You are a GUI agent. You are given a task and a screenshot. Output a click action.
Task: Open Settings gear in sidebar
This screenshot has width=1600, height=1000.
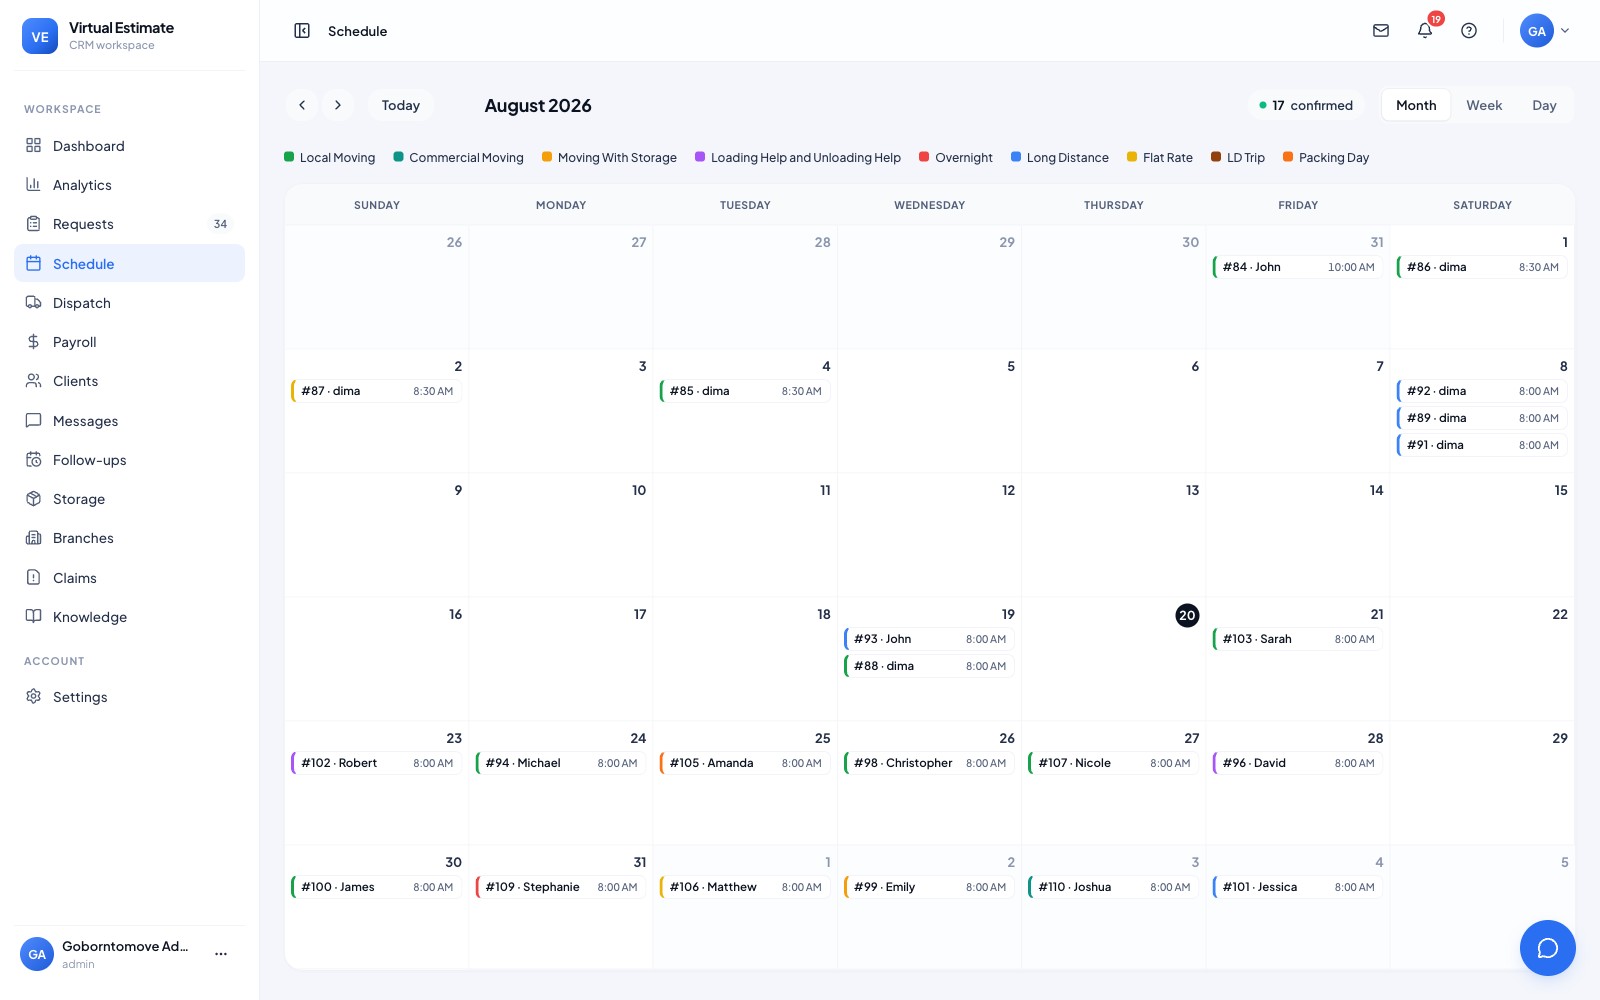34,697
